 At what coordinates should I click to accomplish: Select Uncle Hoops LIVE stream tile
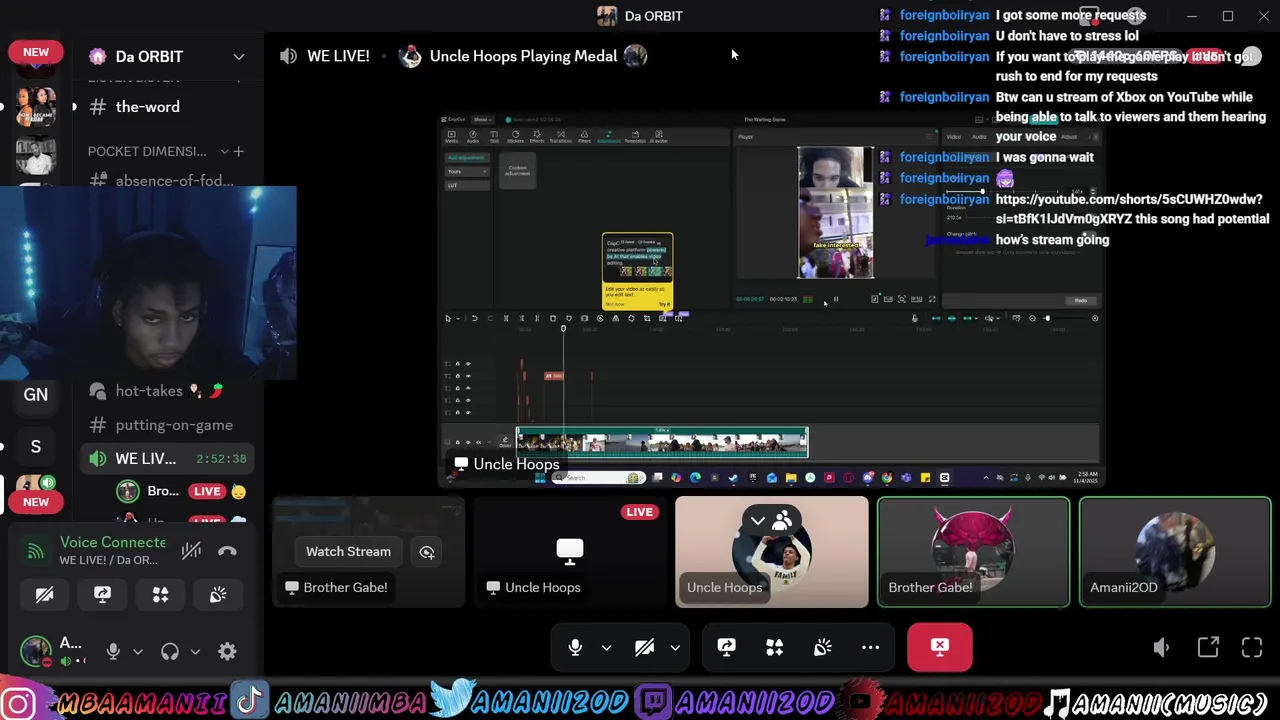point(570,552)
